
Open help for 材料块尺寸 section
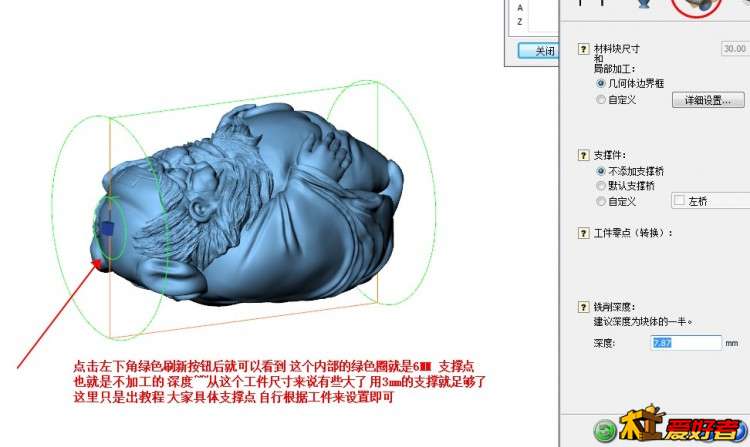(583, 48)
